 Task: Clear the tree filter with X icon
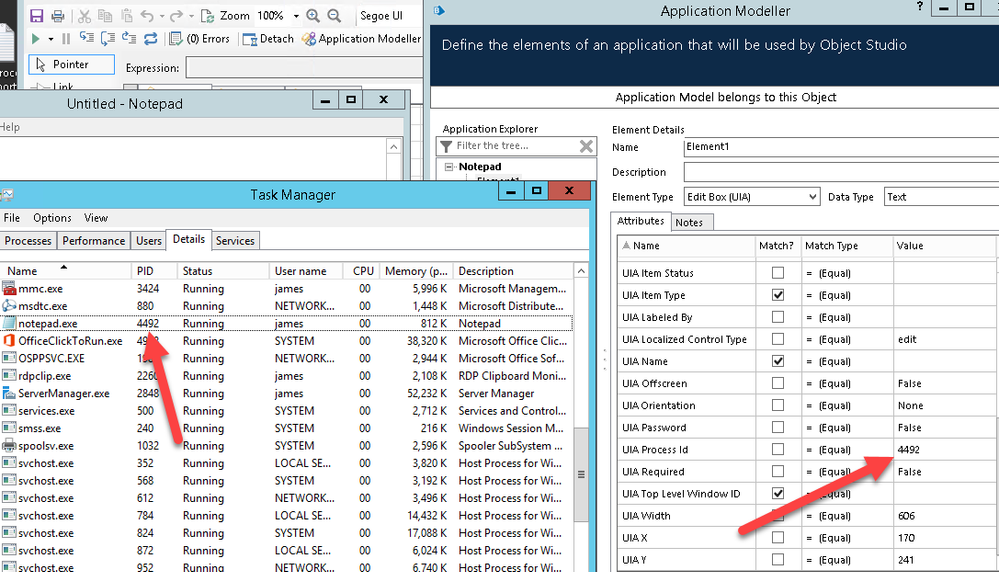(x=587, y=146)
